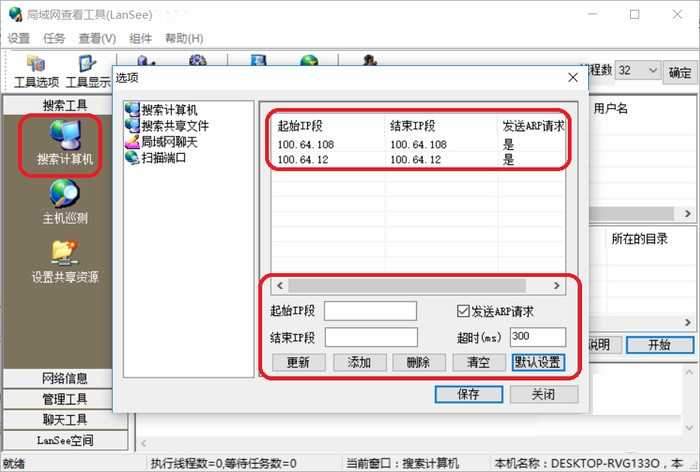Click the 设置共享资源 folder icon
Viewport: 700px width, 472px height.
pyautogui.click(x=64, y=252)
